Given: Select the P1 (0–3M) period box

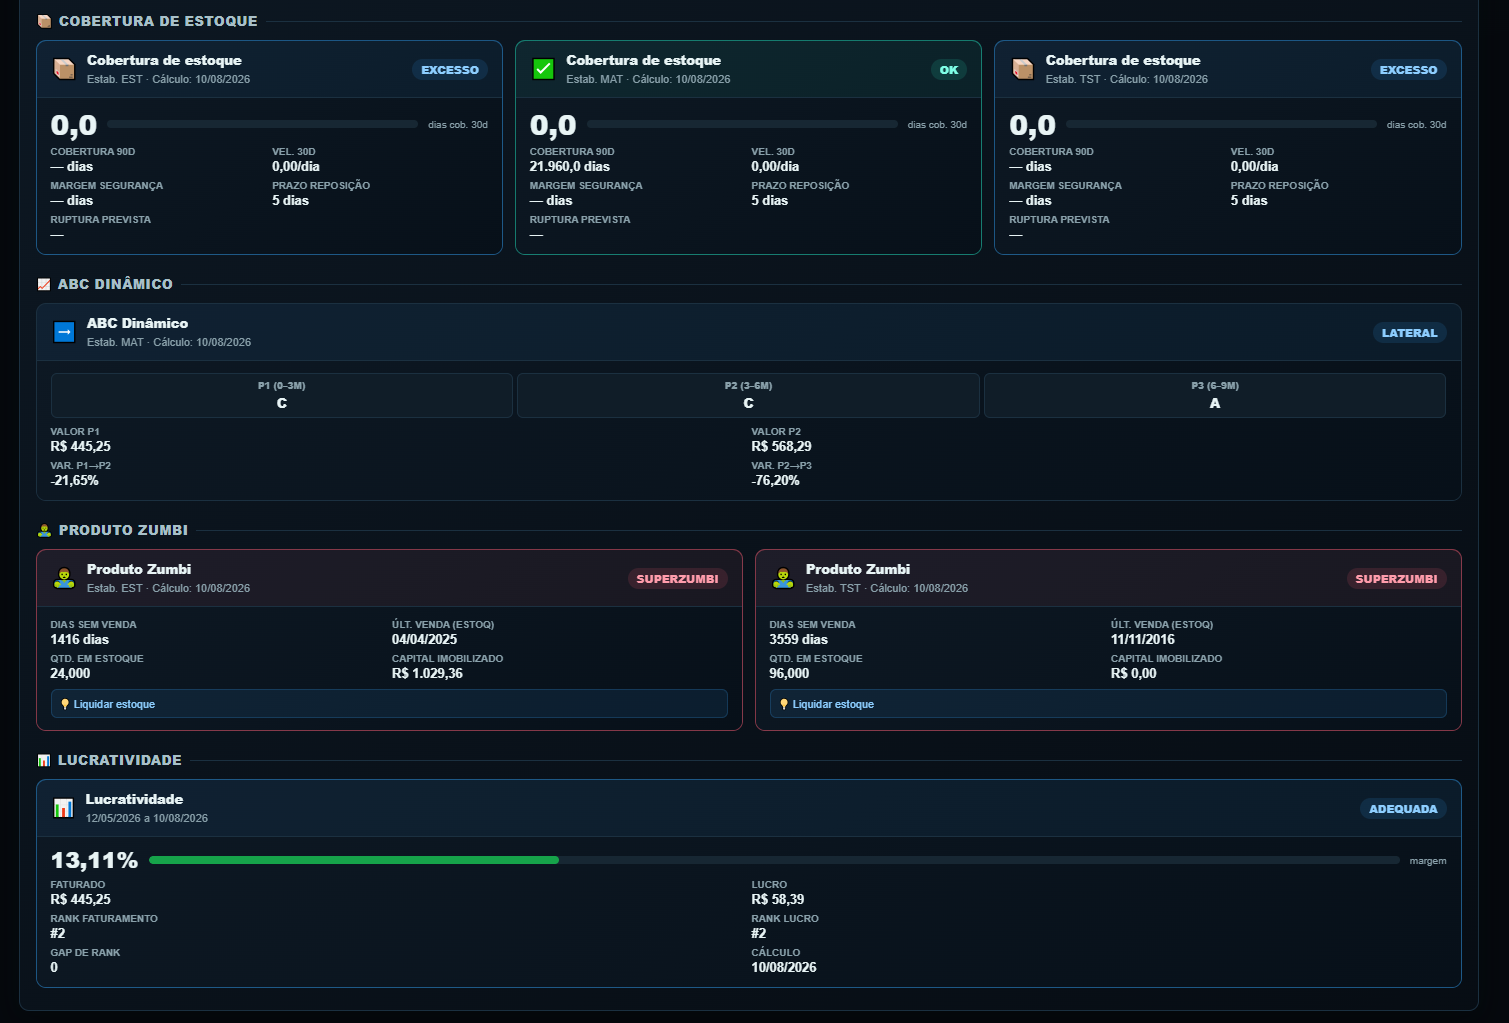Looking at the screenshot, I should click(282, 395).
